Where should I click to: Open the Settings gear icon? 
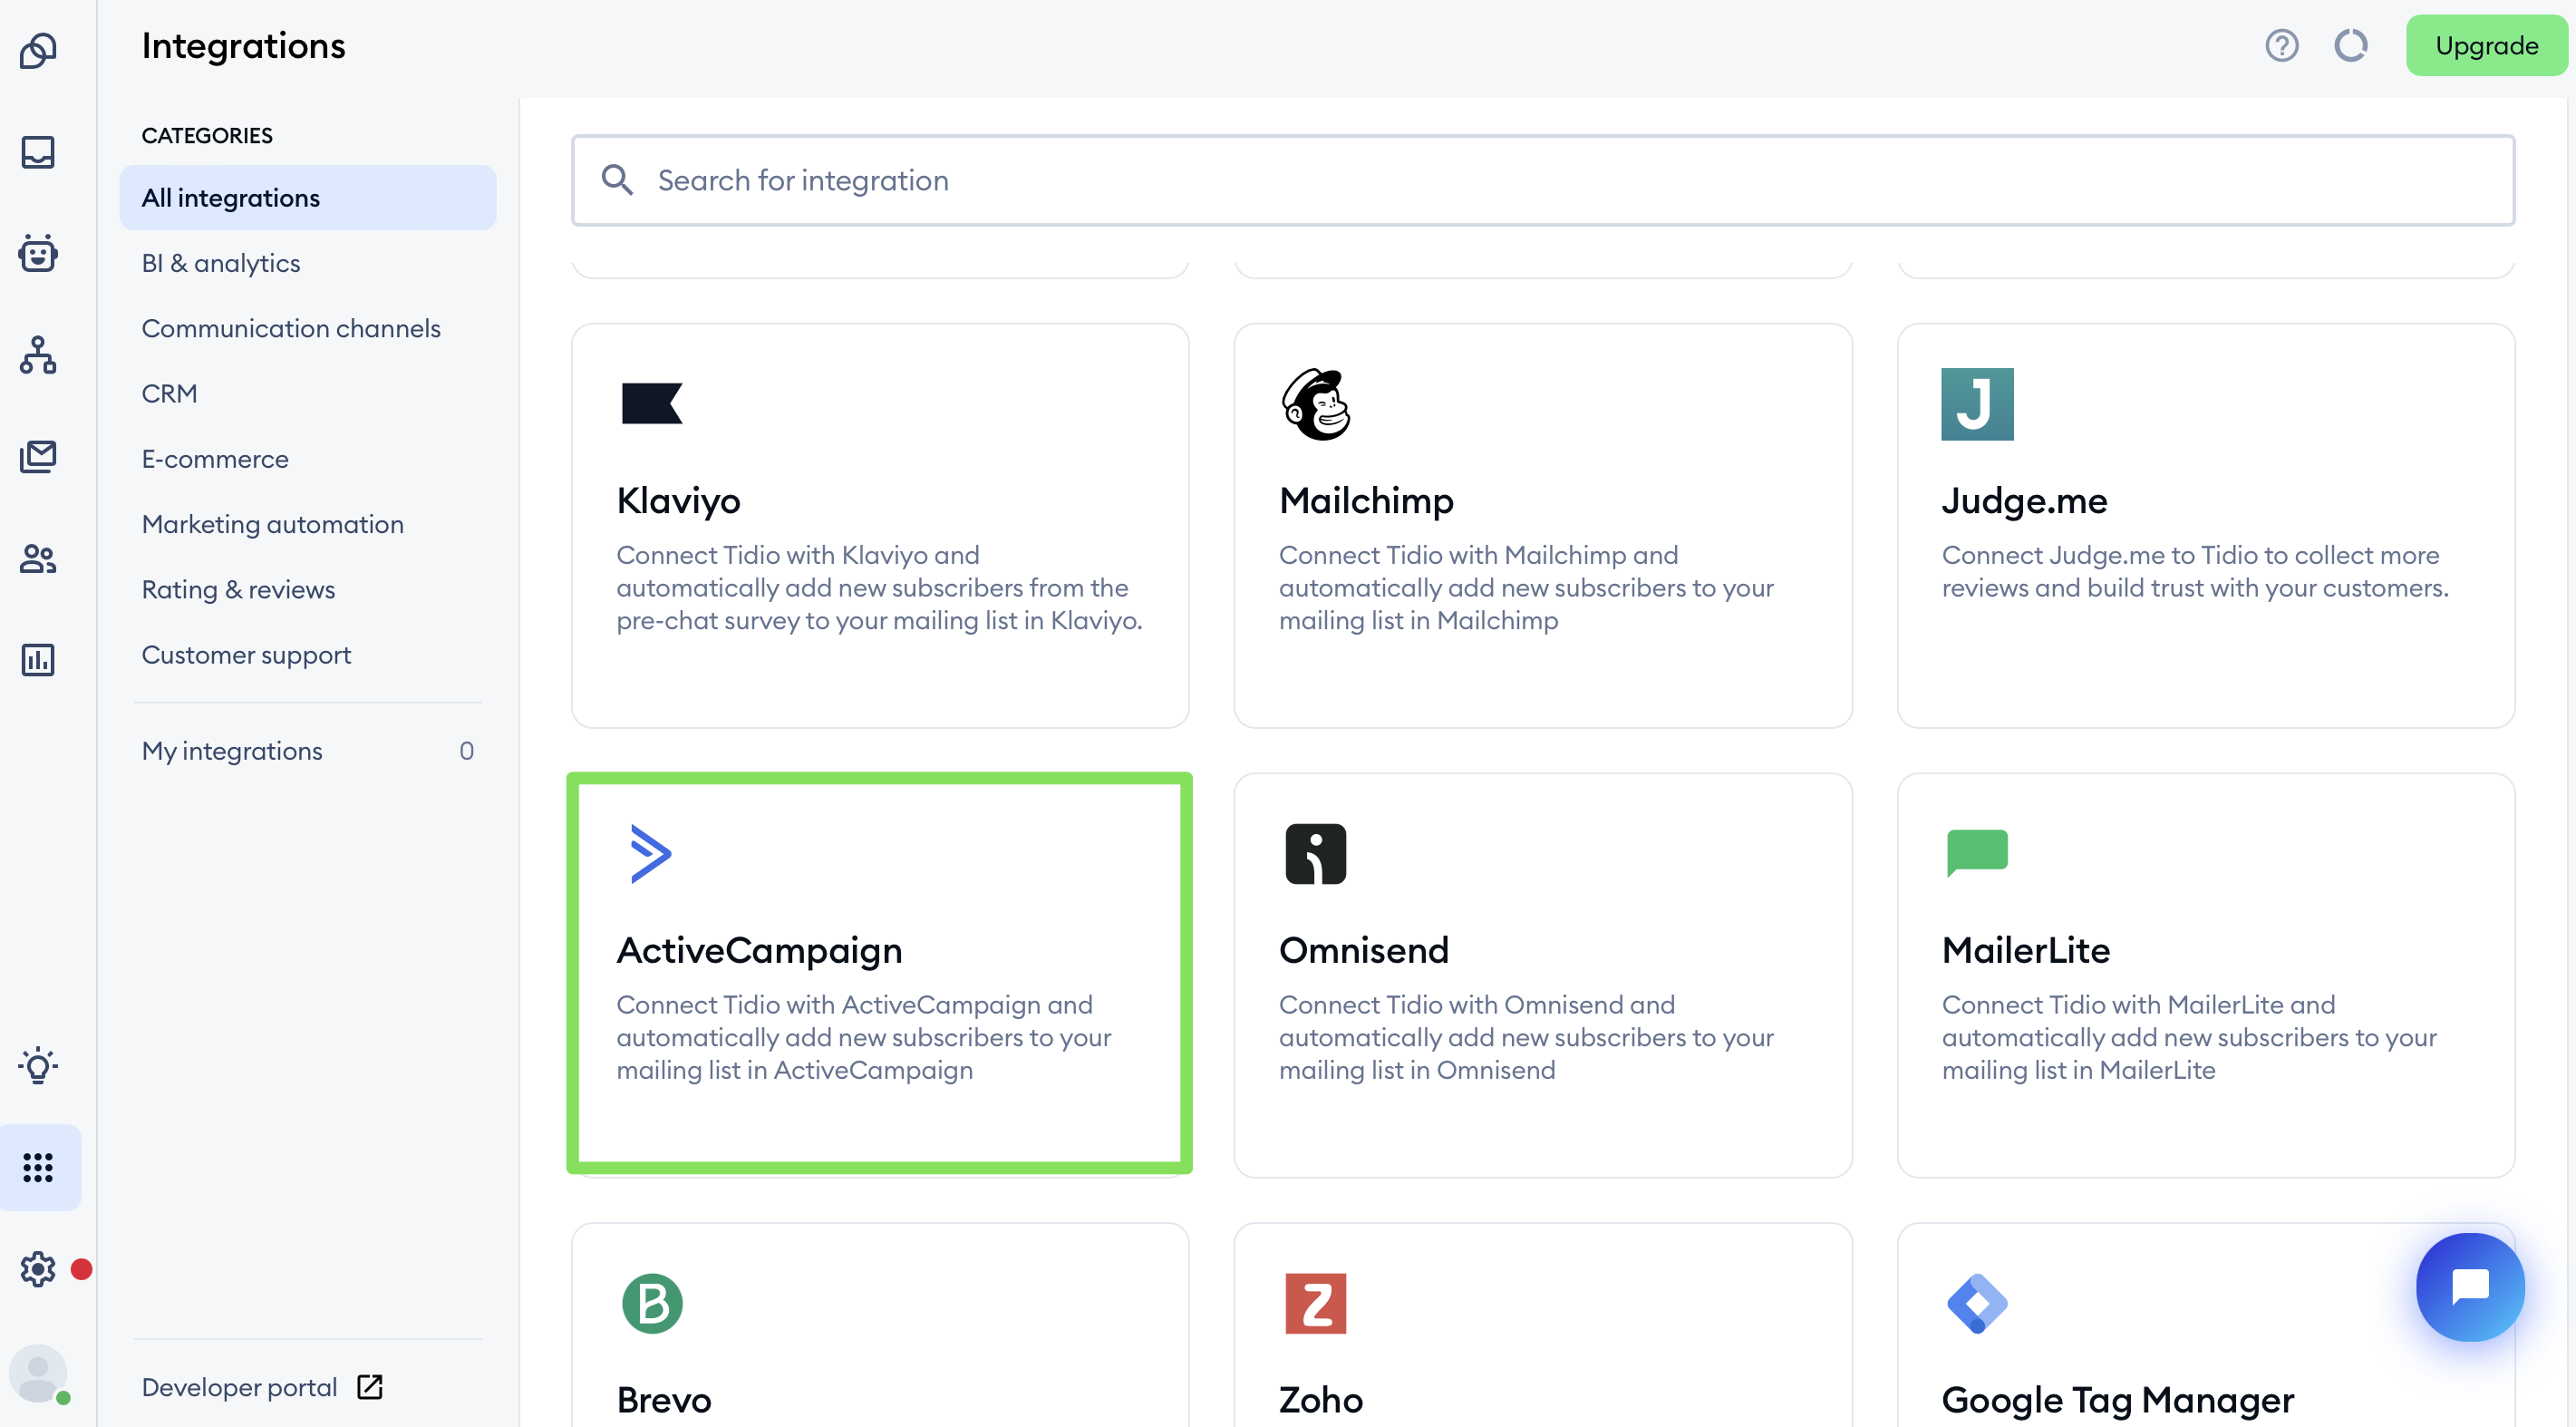point(38,1268)
